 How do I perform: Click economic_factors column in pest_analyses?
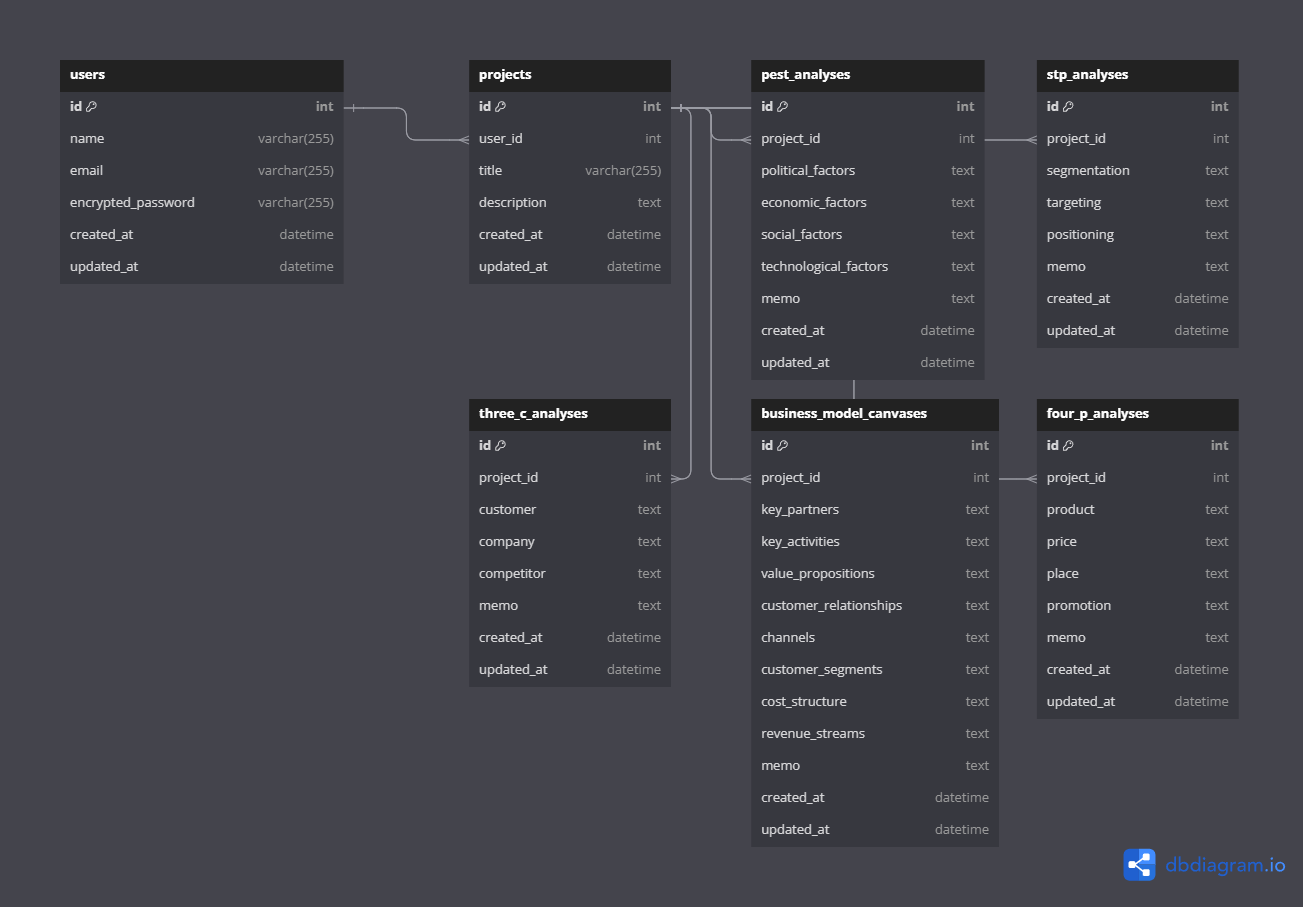coord(868,202)
